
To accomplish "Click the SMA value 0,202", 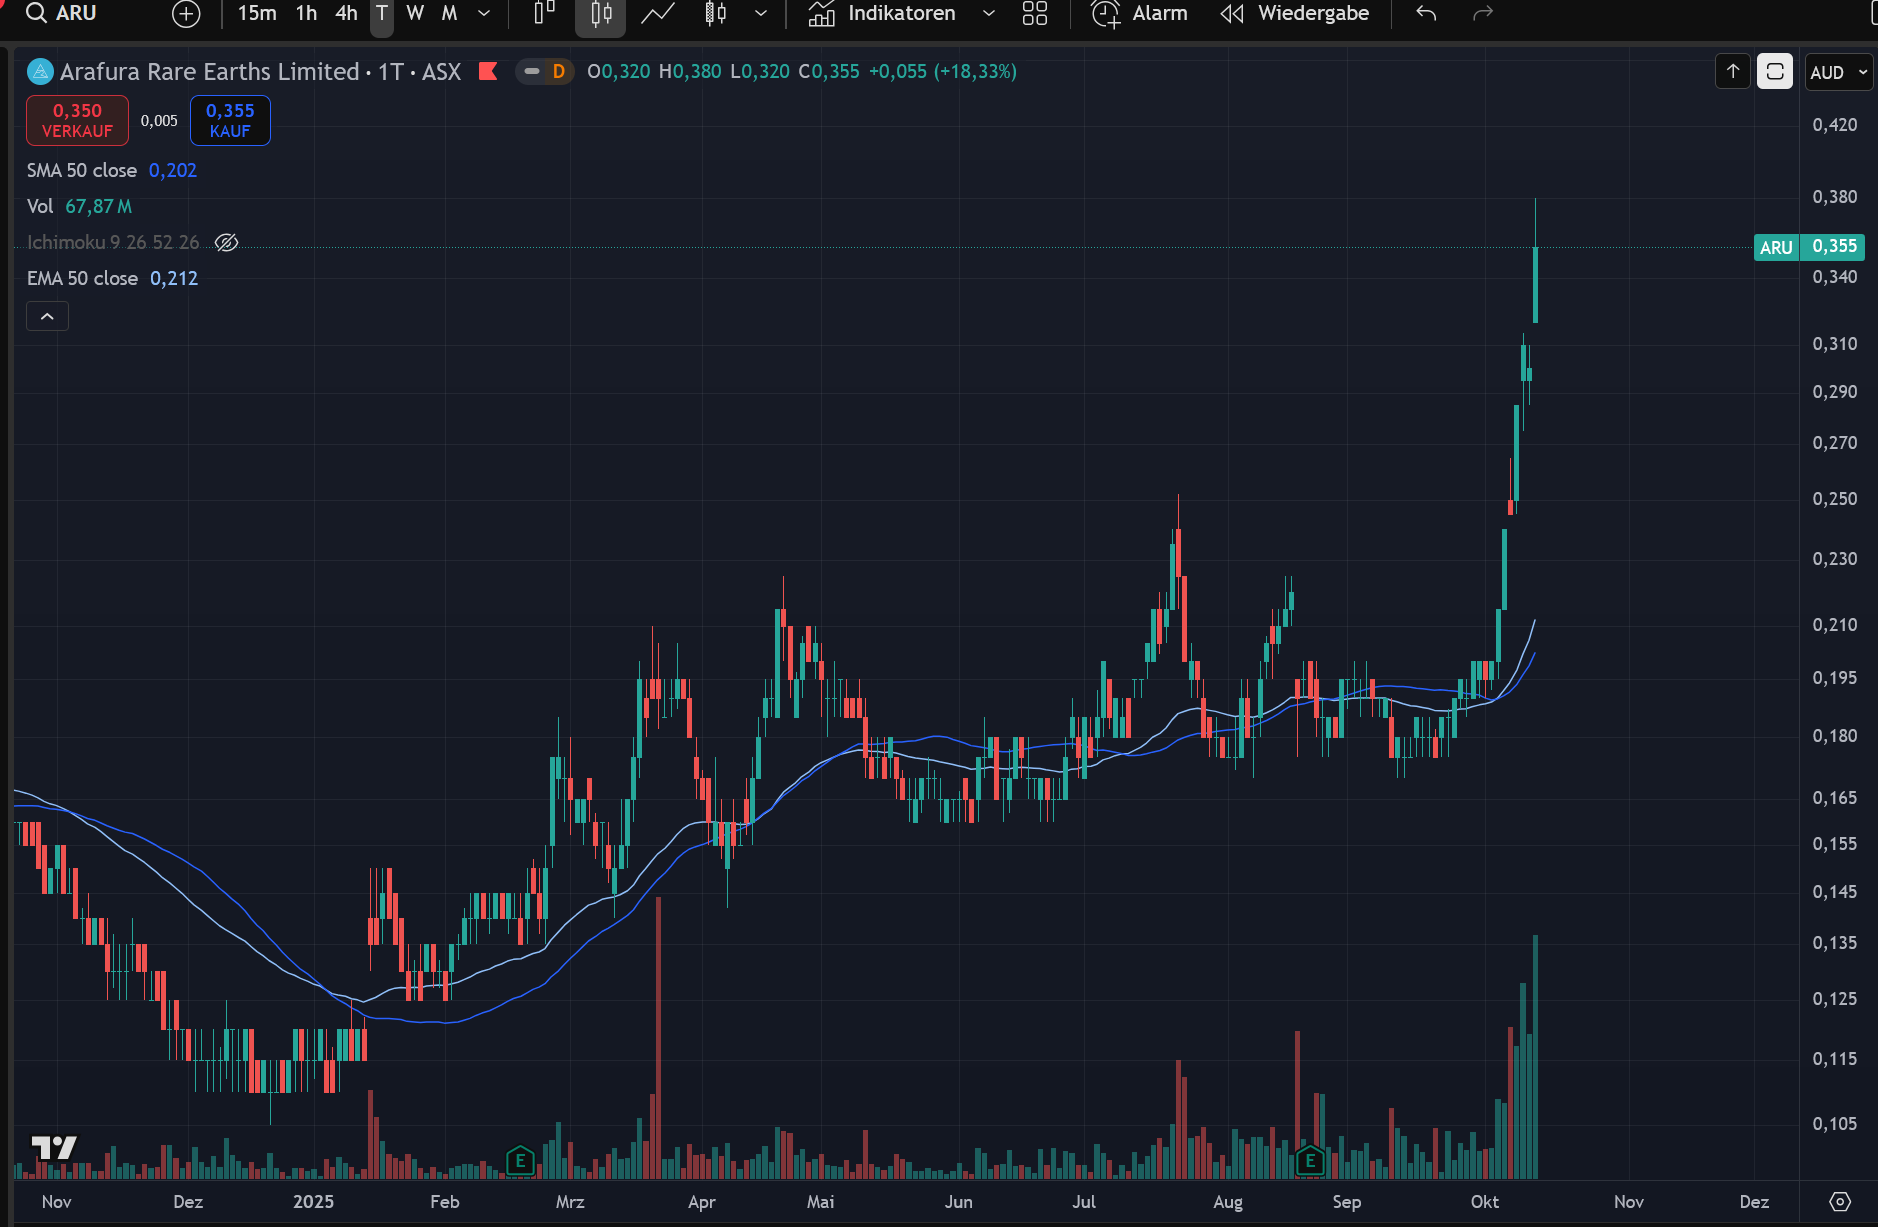I will [x=173, y=170].
